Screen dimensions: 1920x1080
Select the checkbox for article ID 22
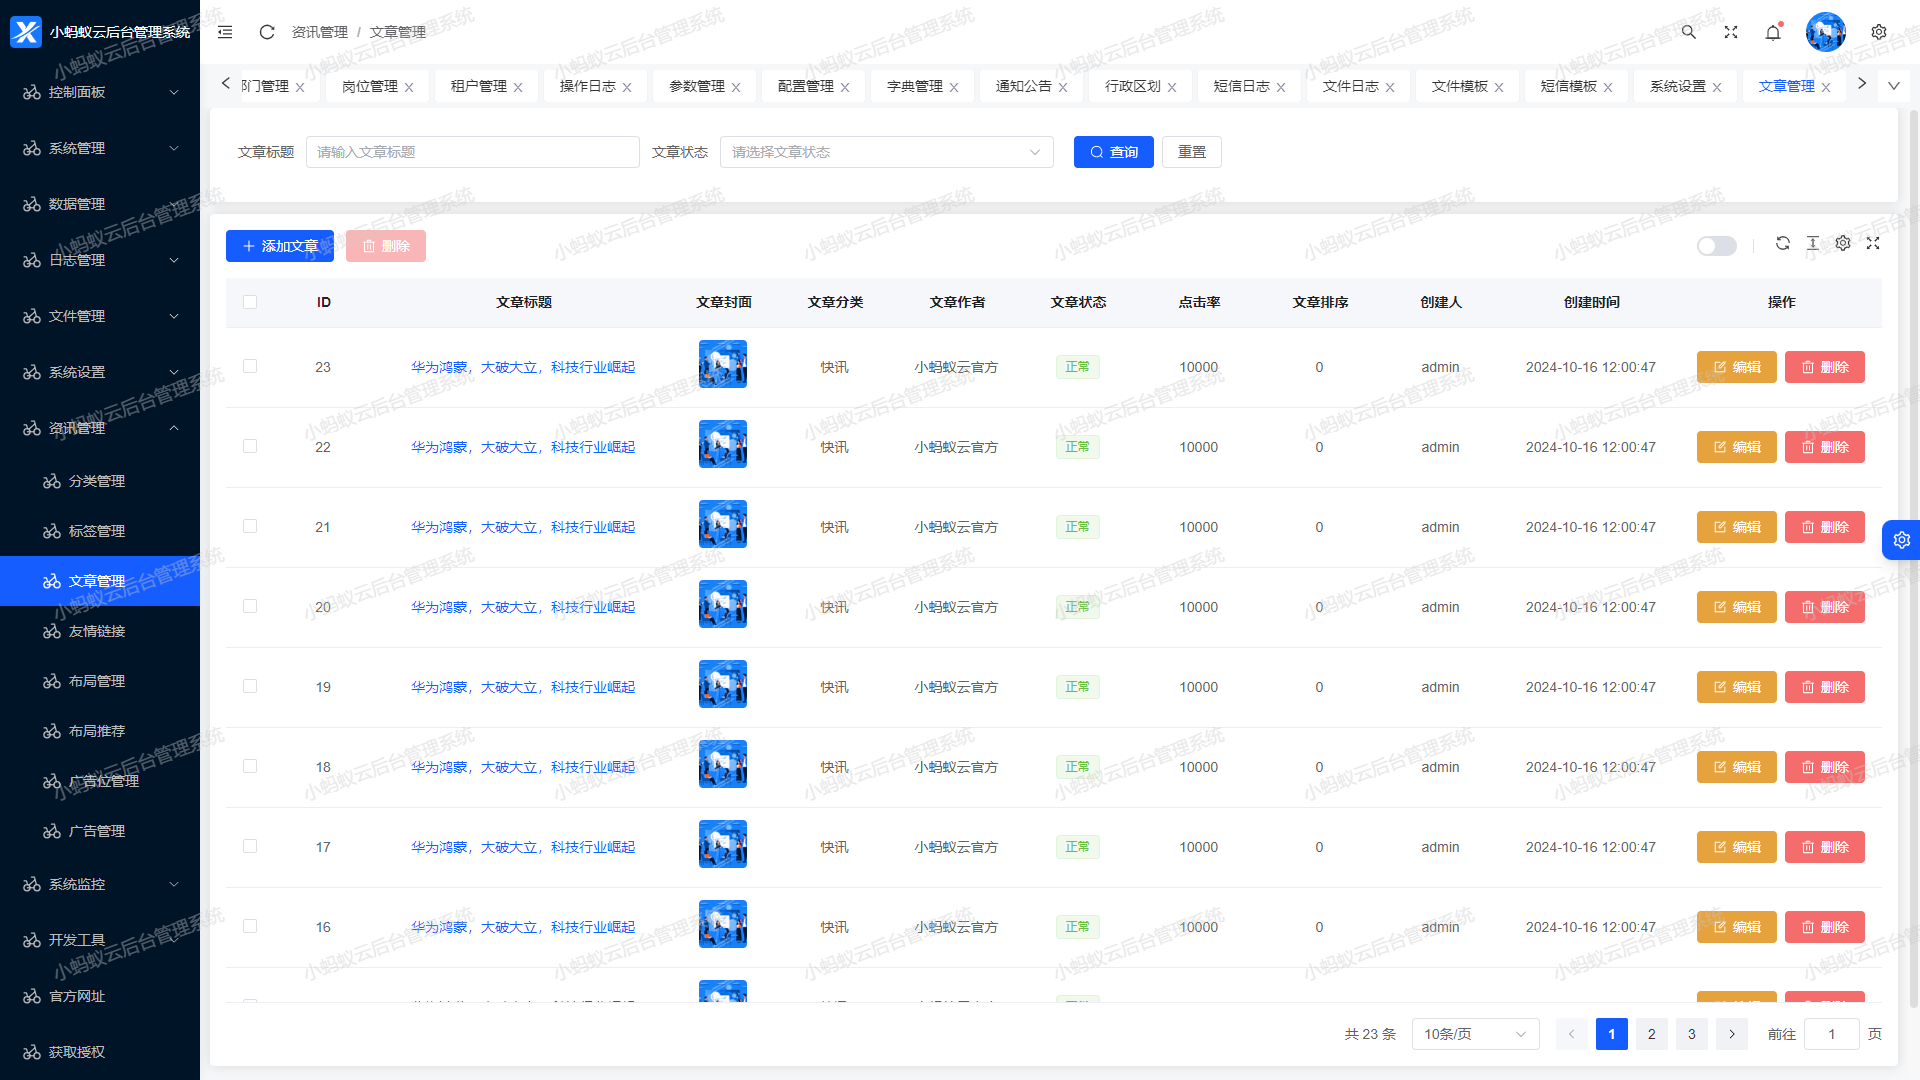[x=250, y=446]
